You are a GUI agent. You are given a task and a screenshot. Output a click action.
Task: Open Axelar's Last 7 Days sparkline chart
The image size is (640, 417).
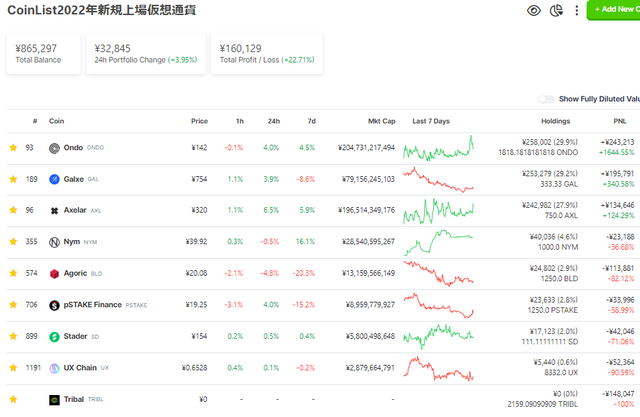coord(438,211)
